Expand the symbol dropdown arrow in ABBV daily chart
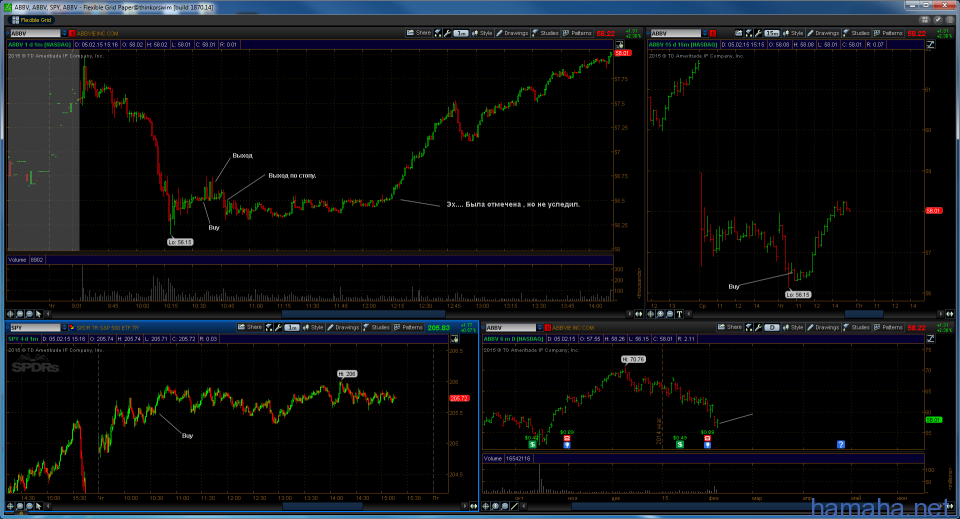960x519 pixels. [x=540, y=327]
